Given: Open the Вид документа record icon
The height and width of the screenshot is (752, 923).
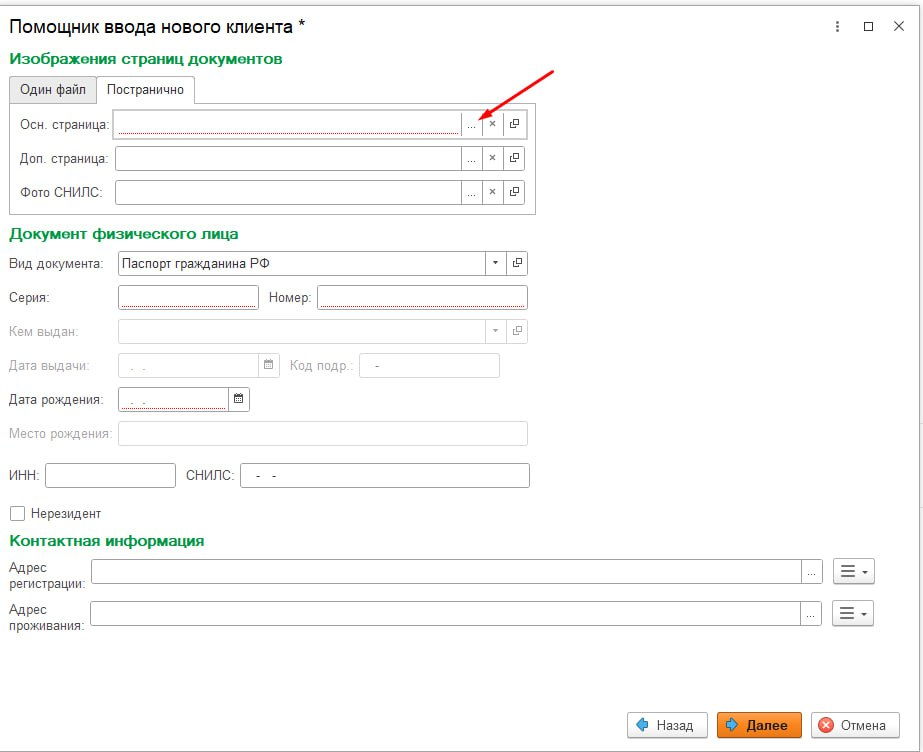Looking at the screenshot, I should [517, 263].
